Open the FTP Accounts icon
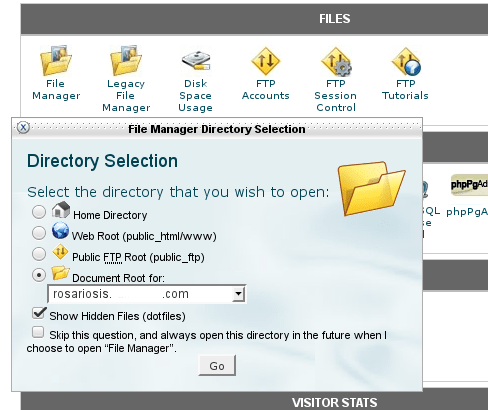Screen dimensions: 488x410 pos(266,61)
